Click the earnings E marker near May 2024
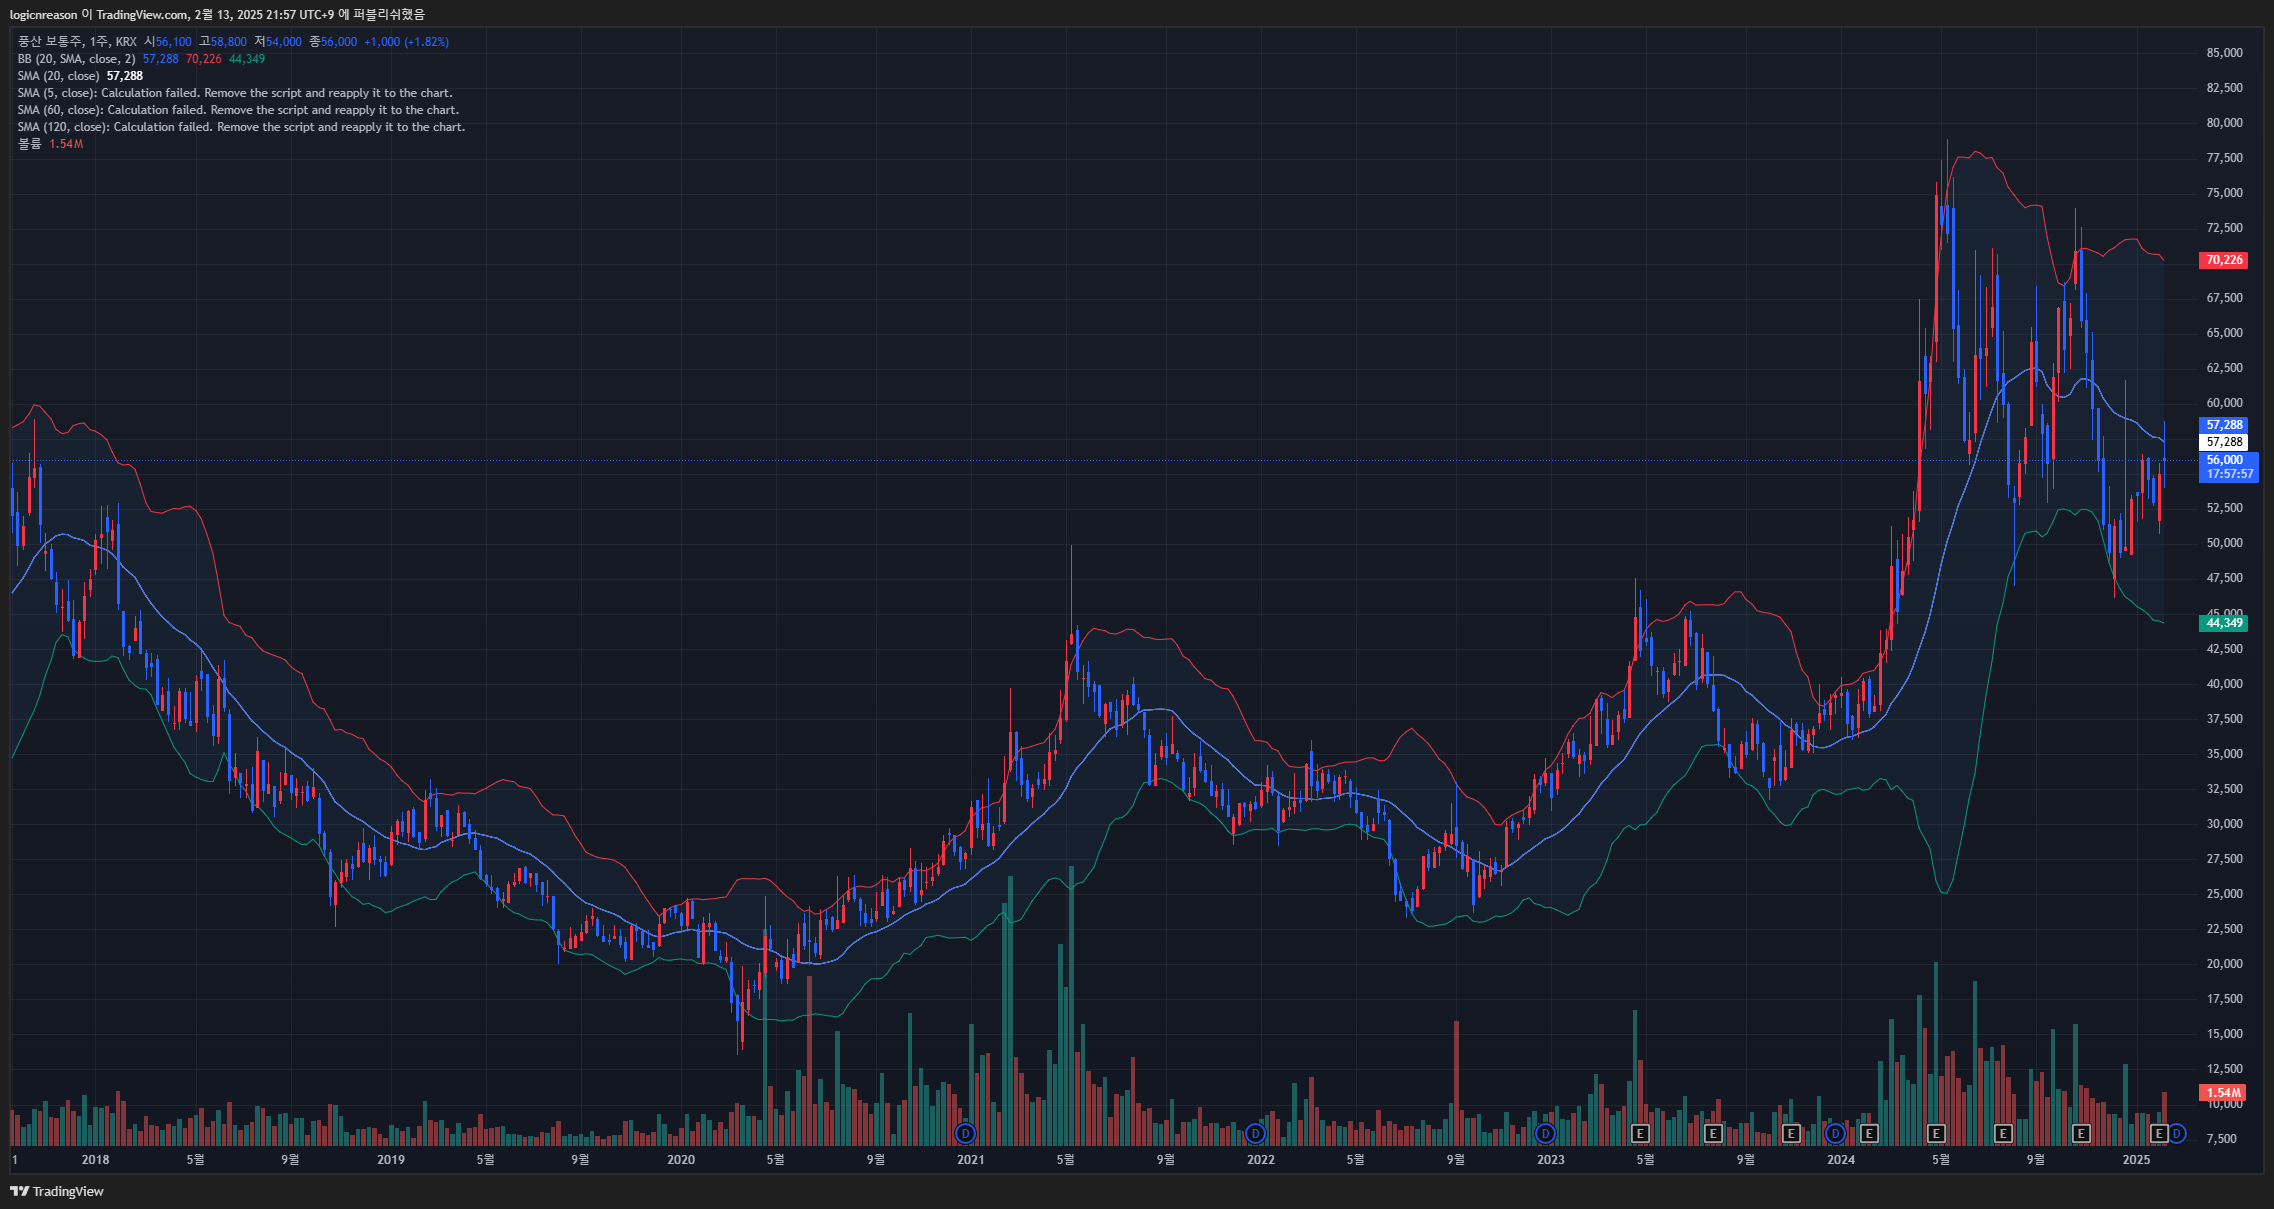The image size is (2274, 1209). pos(1936,1133)
